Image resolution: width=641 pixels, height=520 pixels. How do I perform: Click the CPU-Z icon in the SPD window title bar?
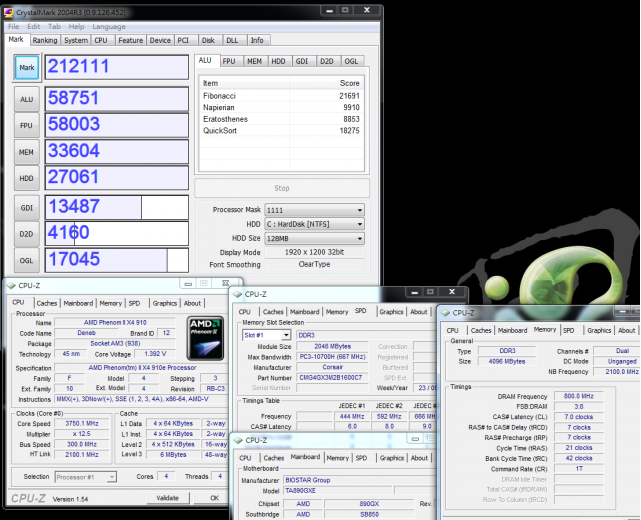[237, 294]
